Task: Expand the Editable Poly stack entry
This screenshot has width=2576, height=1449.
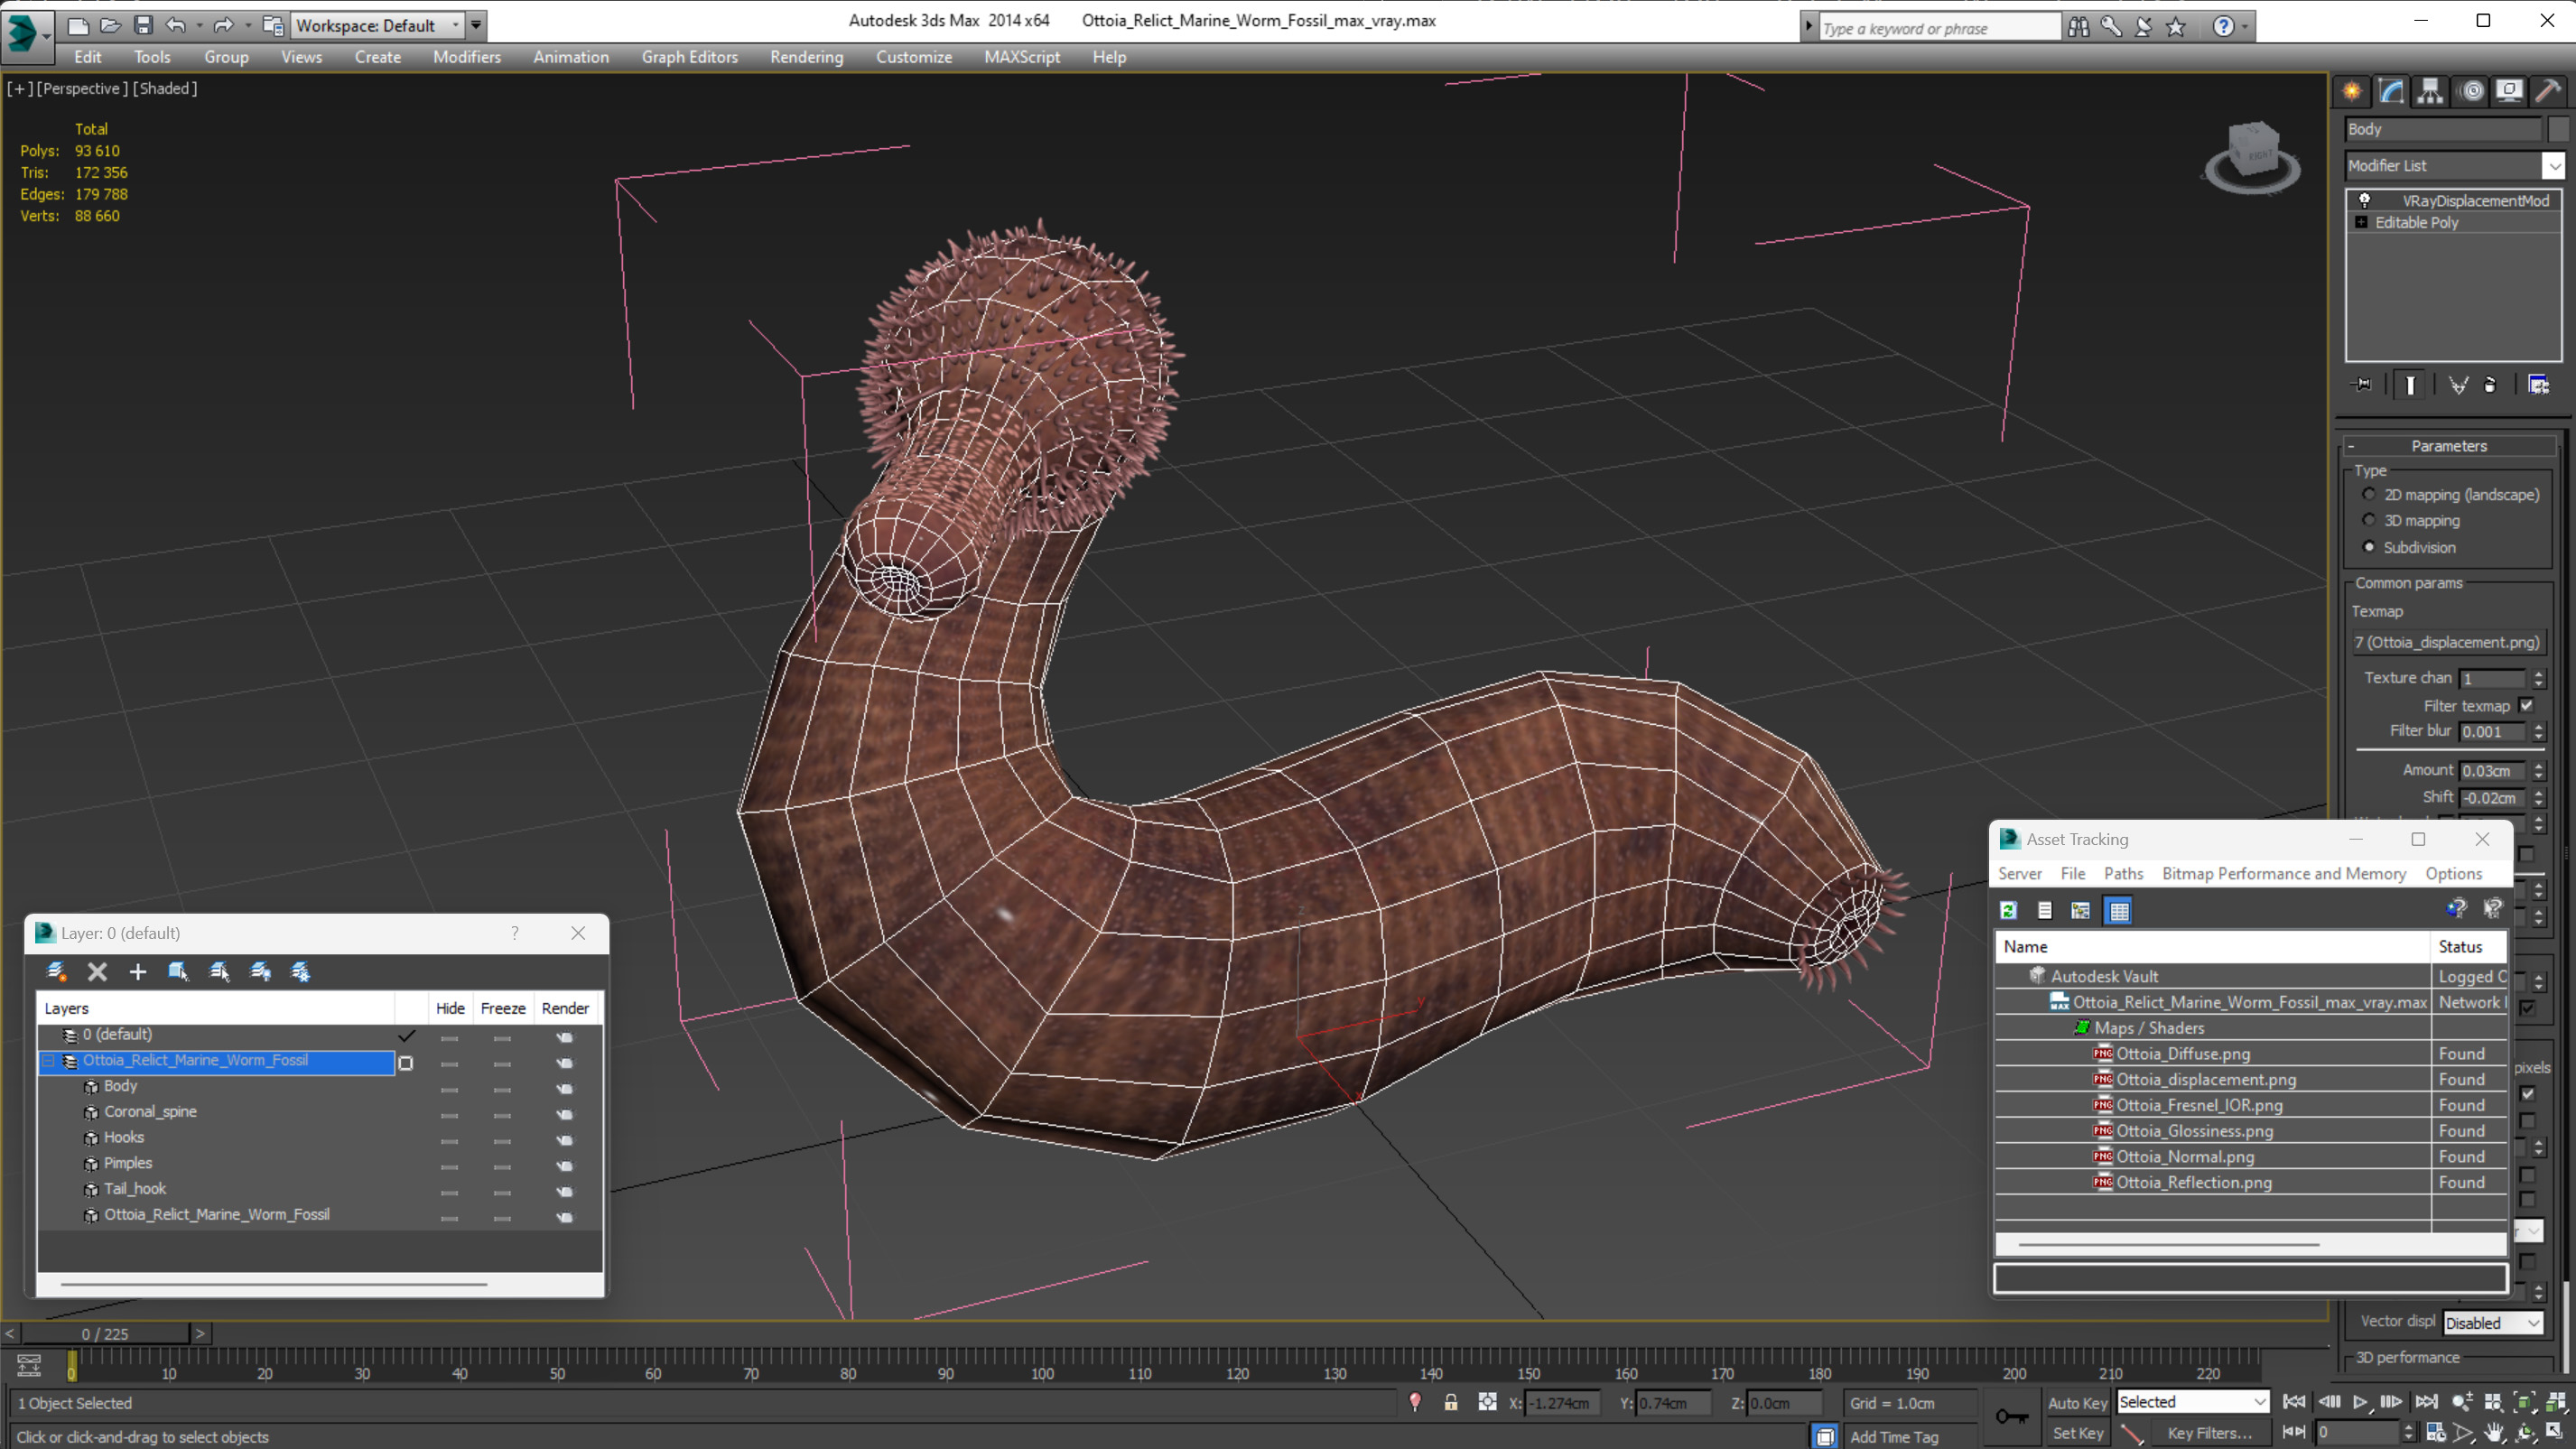Action: [x=2361, y=222]
